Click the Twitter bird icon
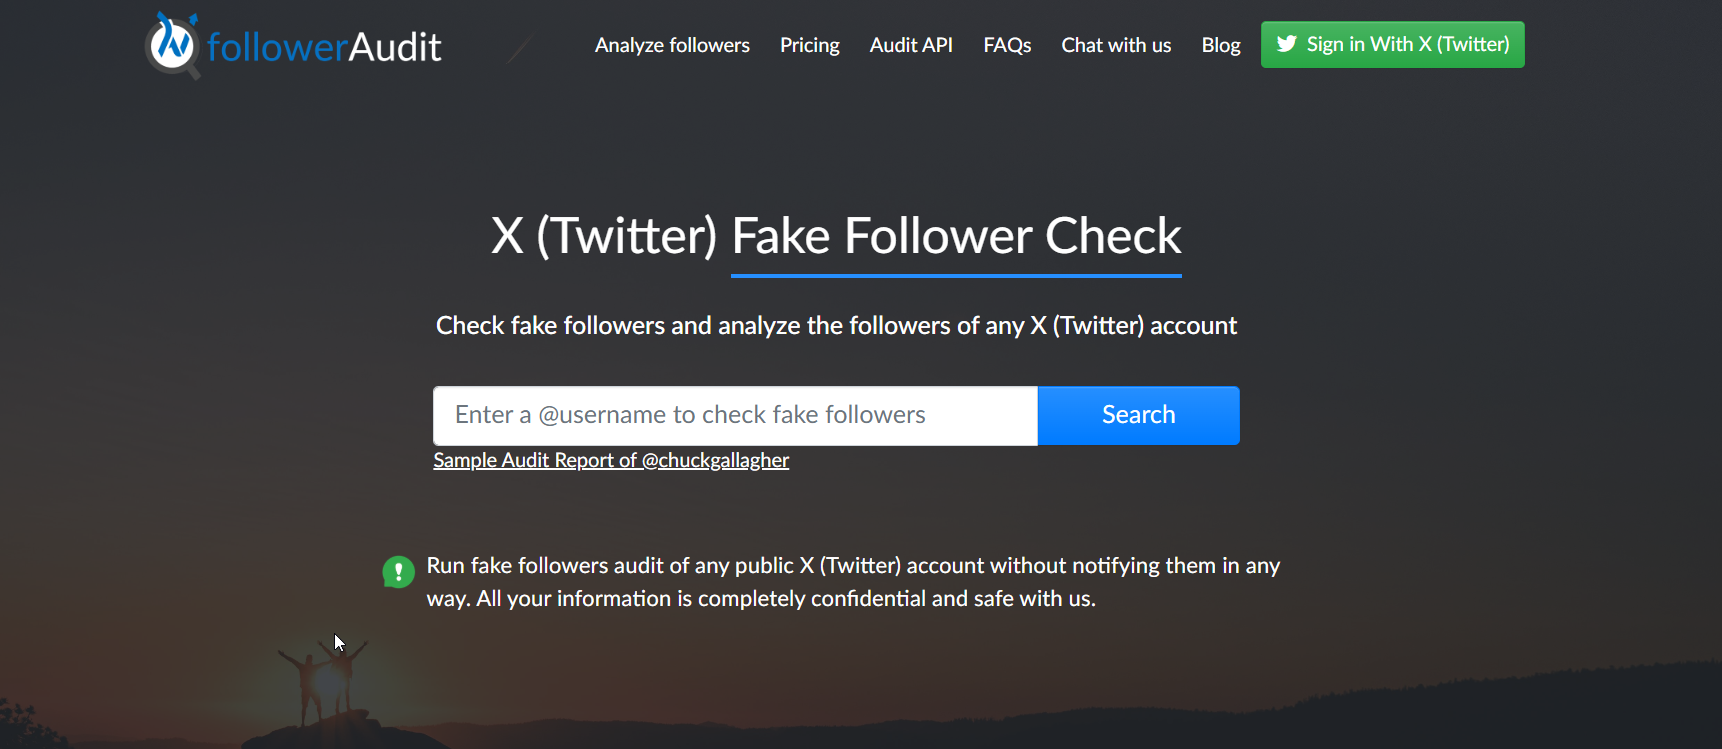Image resolution: width=1722 pixels, height=749 pixels. pos(1287,44)
